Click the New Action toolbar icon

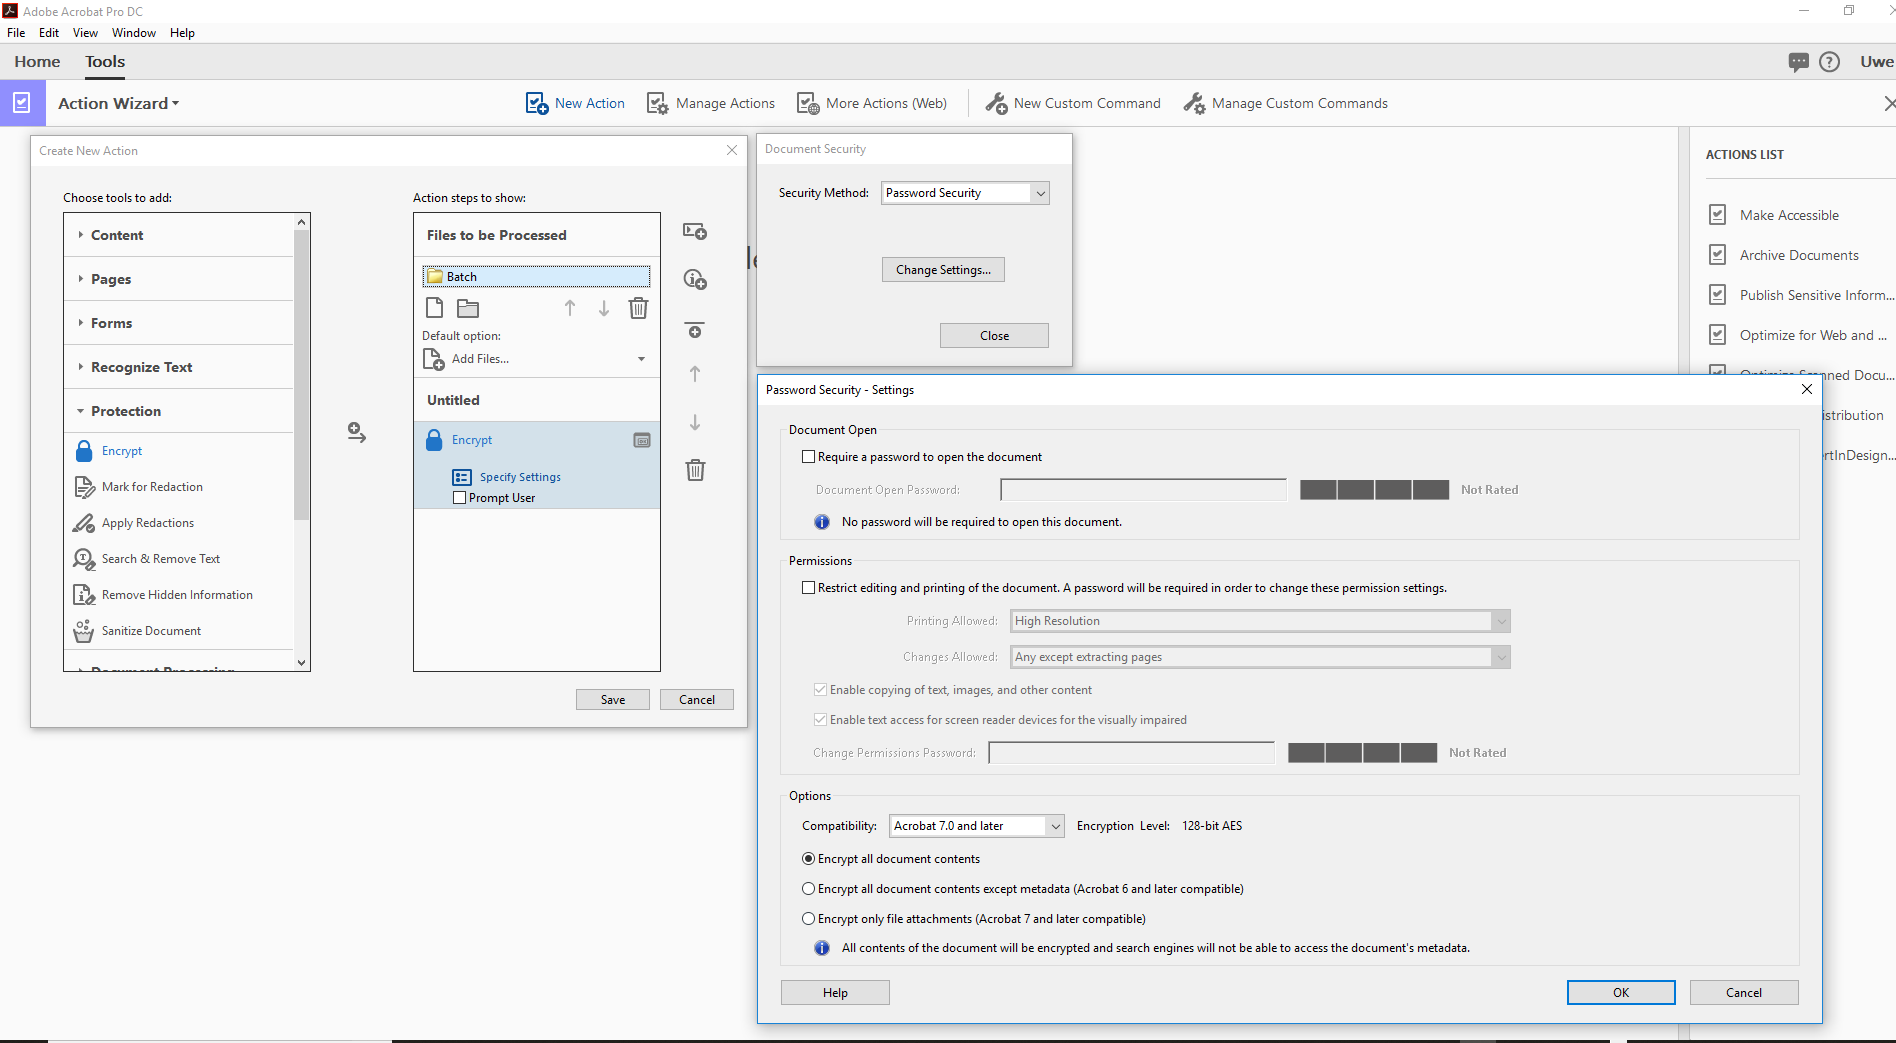pos(536,103)
